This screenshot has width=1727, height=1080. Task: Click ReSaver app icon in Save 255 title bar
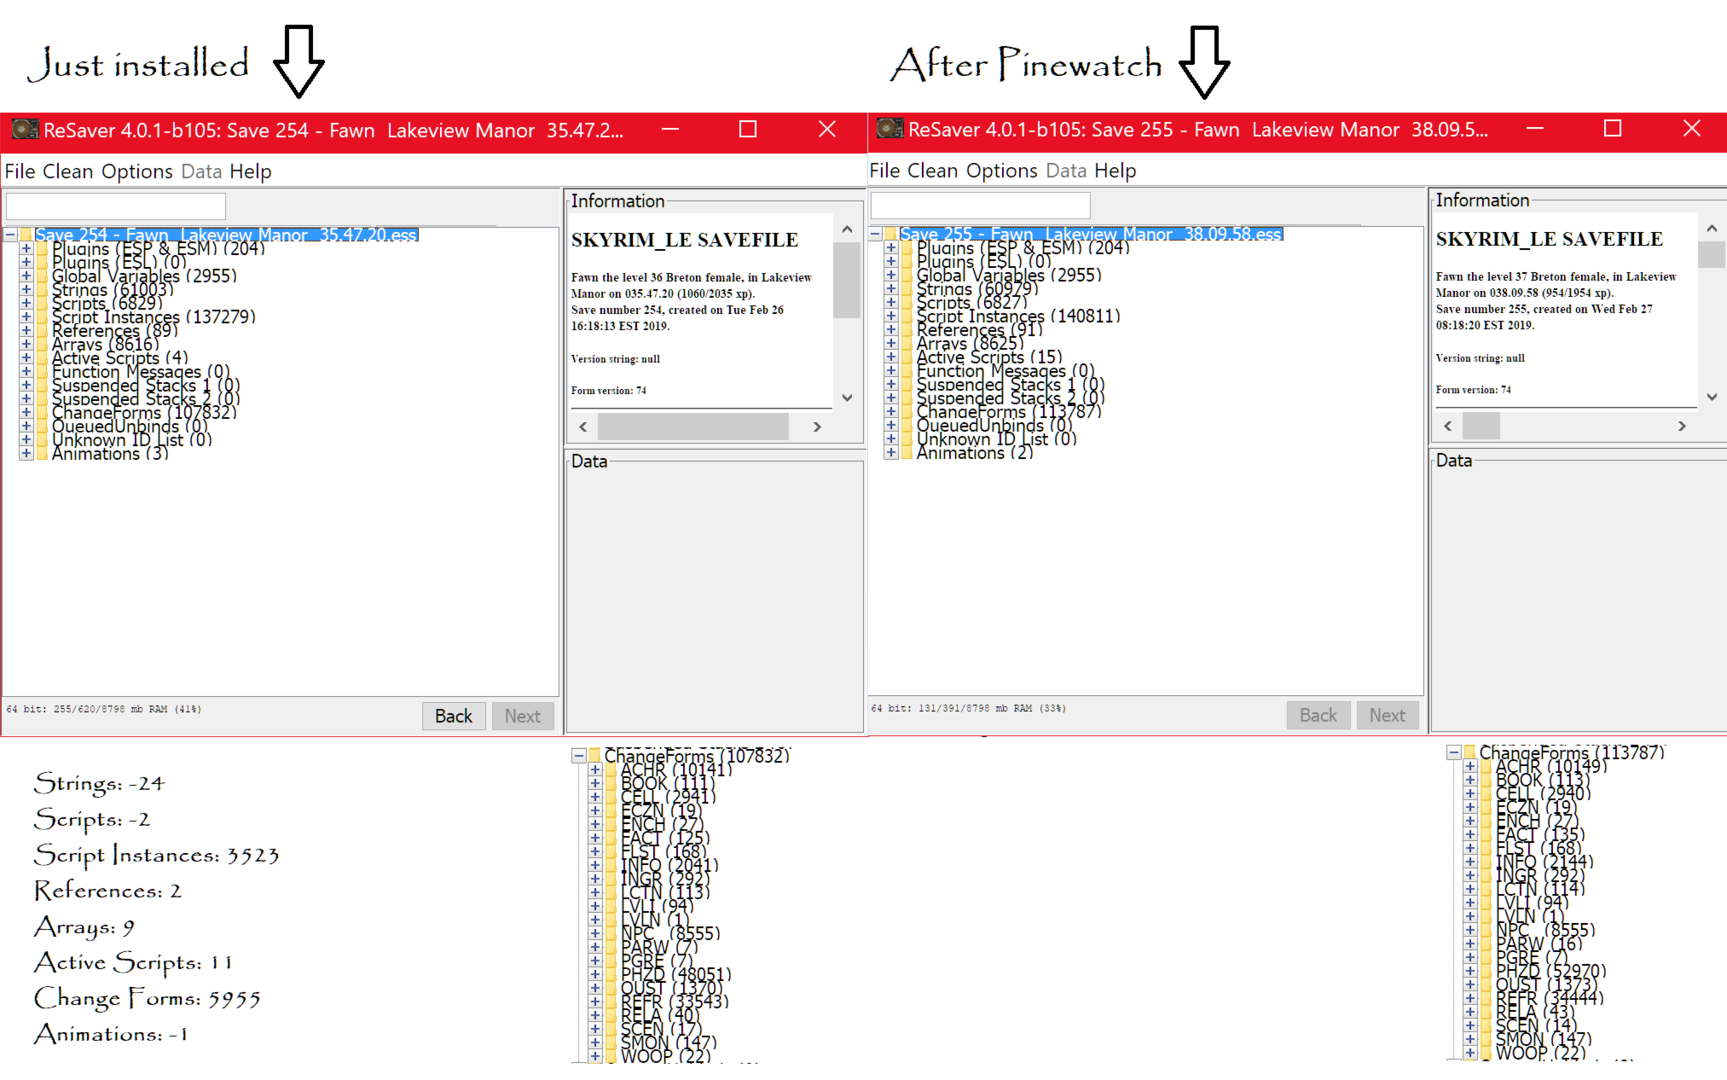889,129
